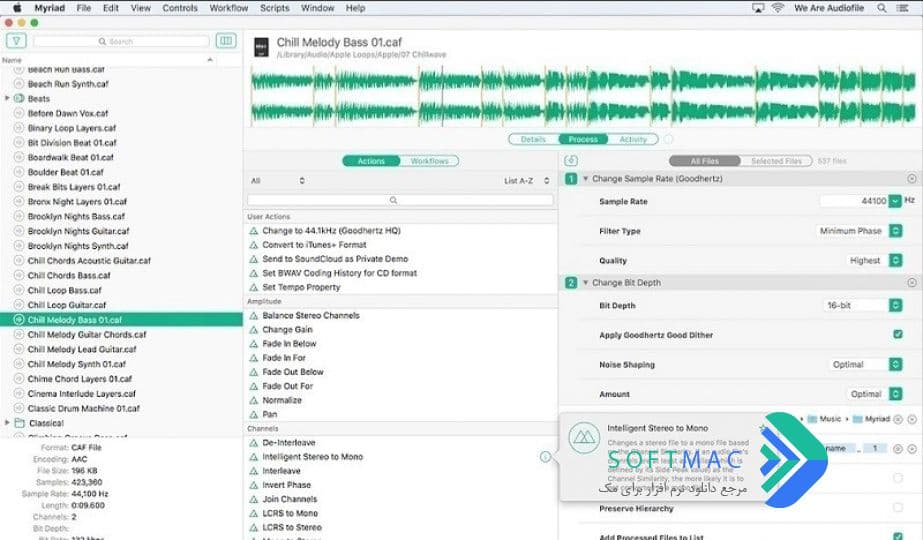Remove the Change Sample Rate action
The width and height of the screenshot is (923, 540).
[x=912, y=178]
